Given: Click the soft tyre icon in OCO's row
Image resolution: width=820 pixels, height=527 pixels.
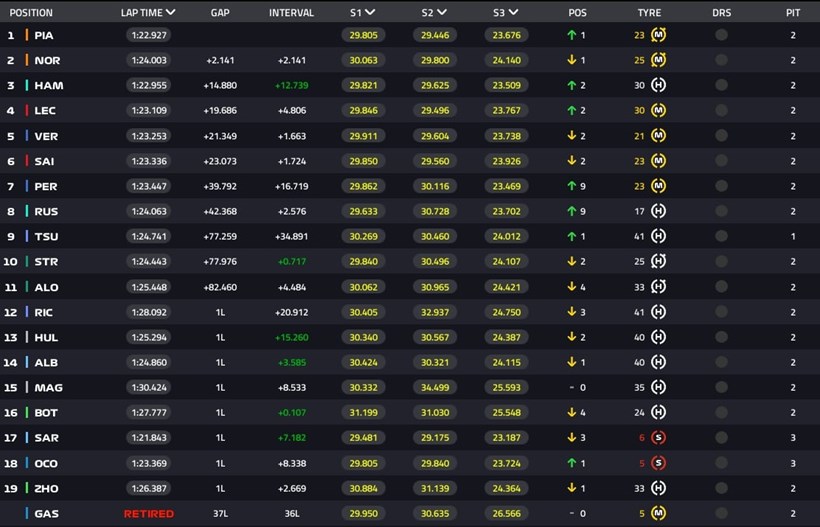Looking at the screenshot, I should tap(658, 463).
